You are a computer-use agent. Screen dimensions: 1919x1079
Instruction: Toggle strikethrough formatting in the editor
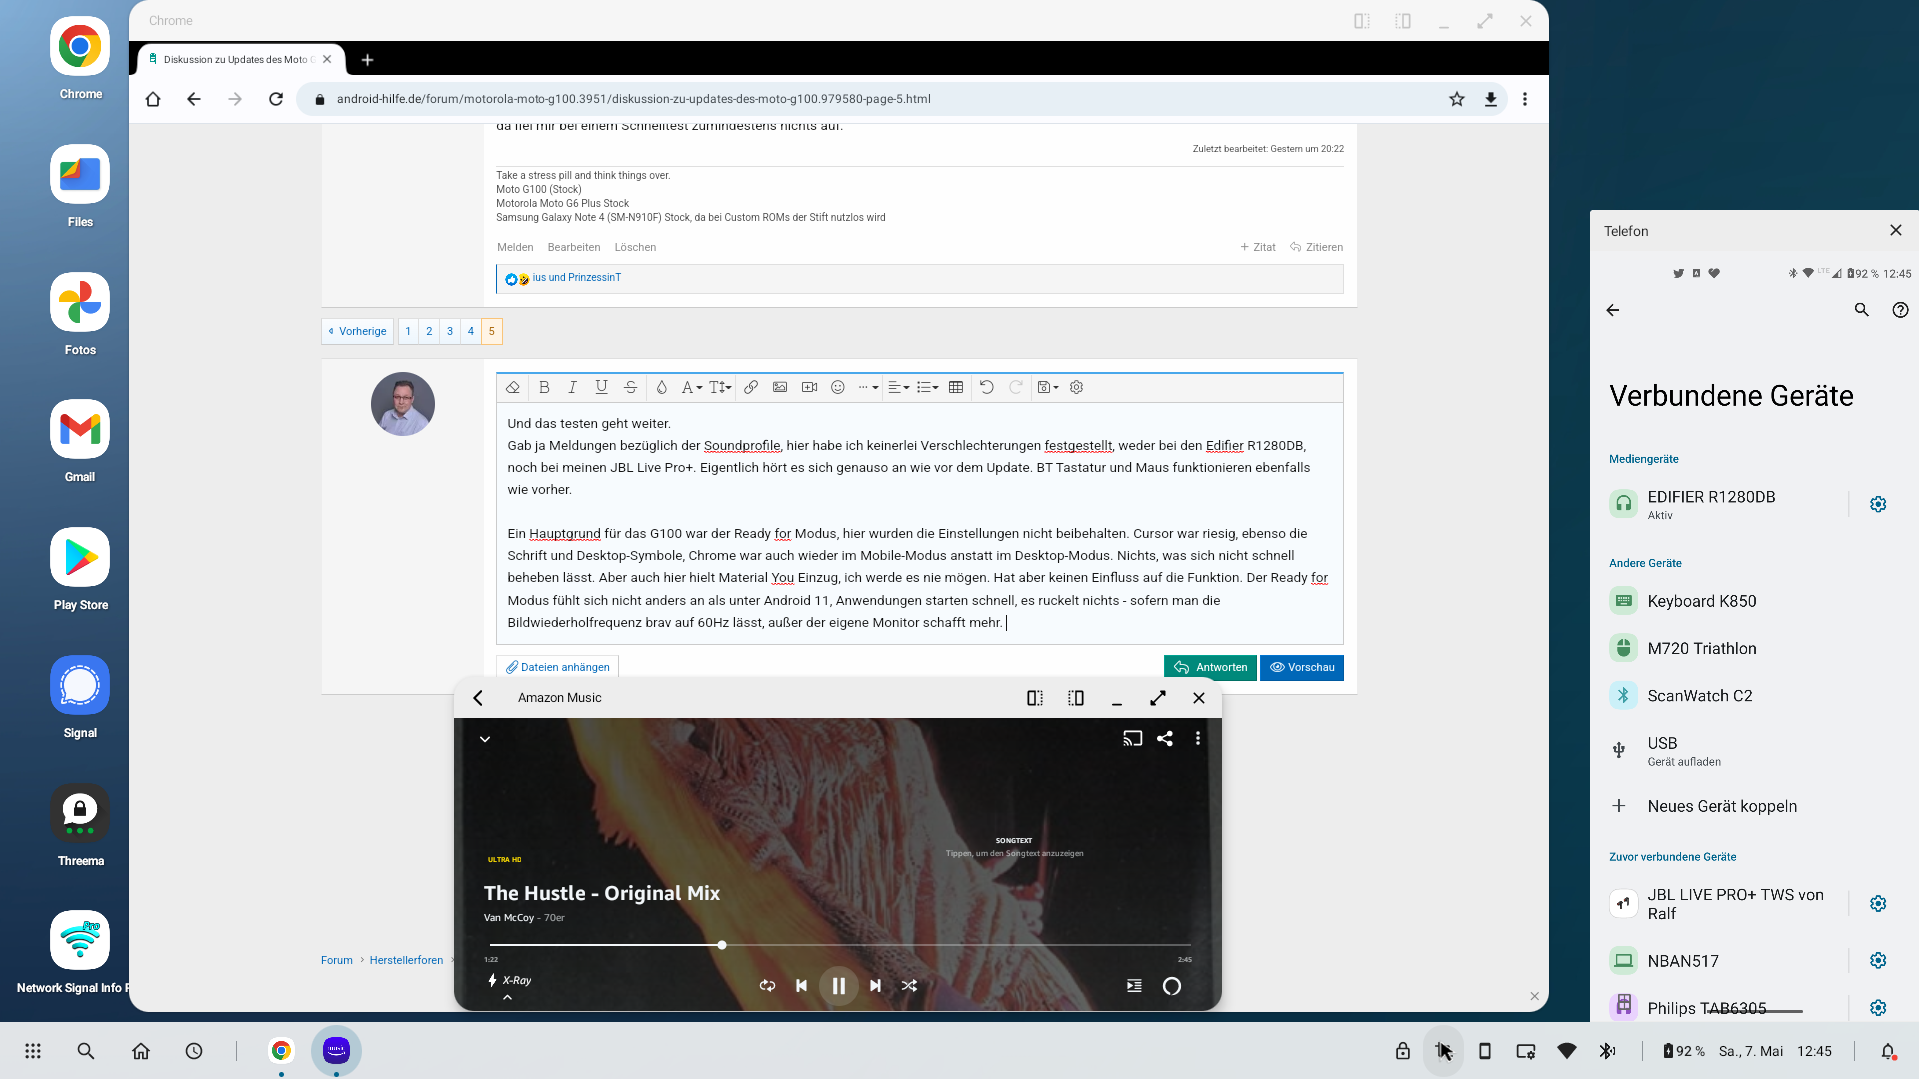pos(630,388)
